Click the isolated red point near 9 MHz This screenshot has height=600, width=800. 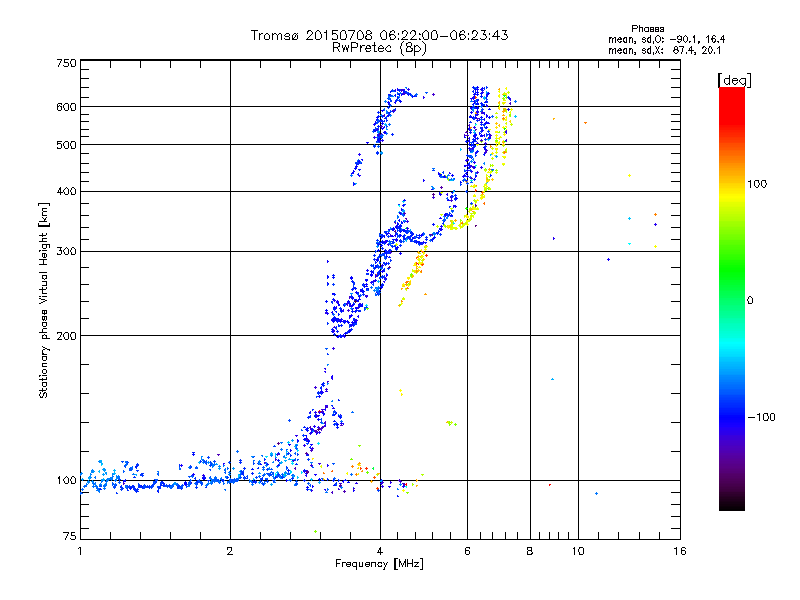tap(549, 485)
